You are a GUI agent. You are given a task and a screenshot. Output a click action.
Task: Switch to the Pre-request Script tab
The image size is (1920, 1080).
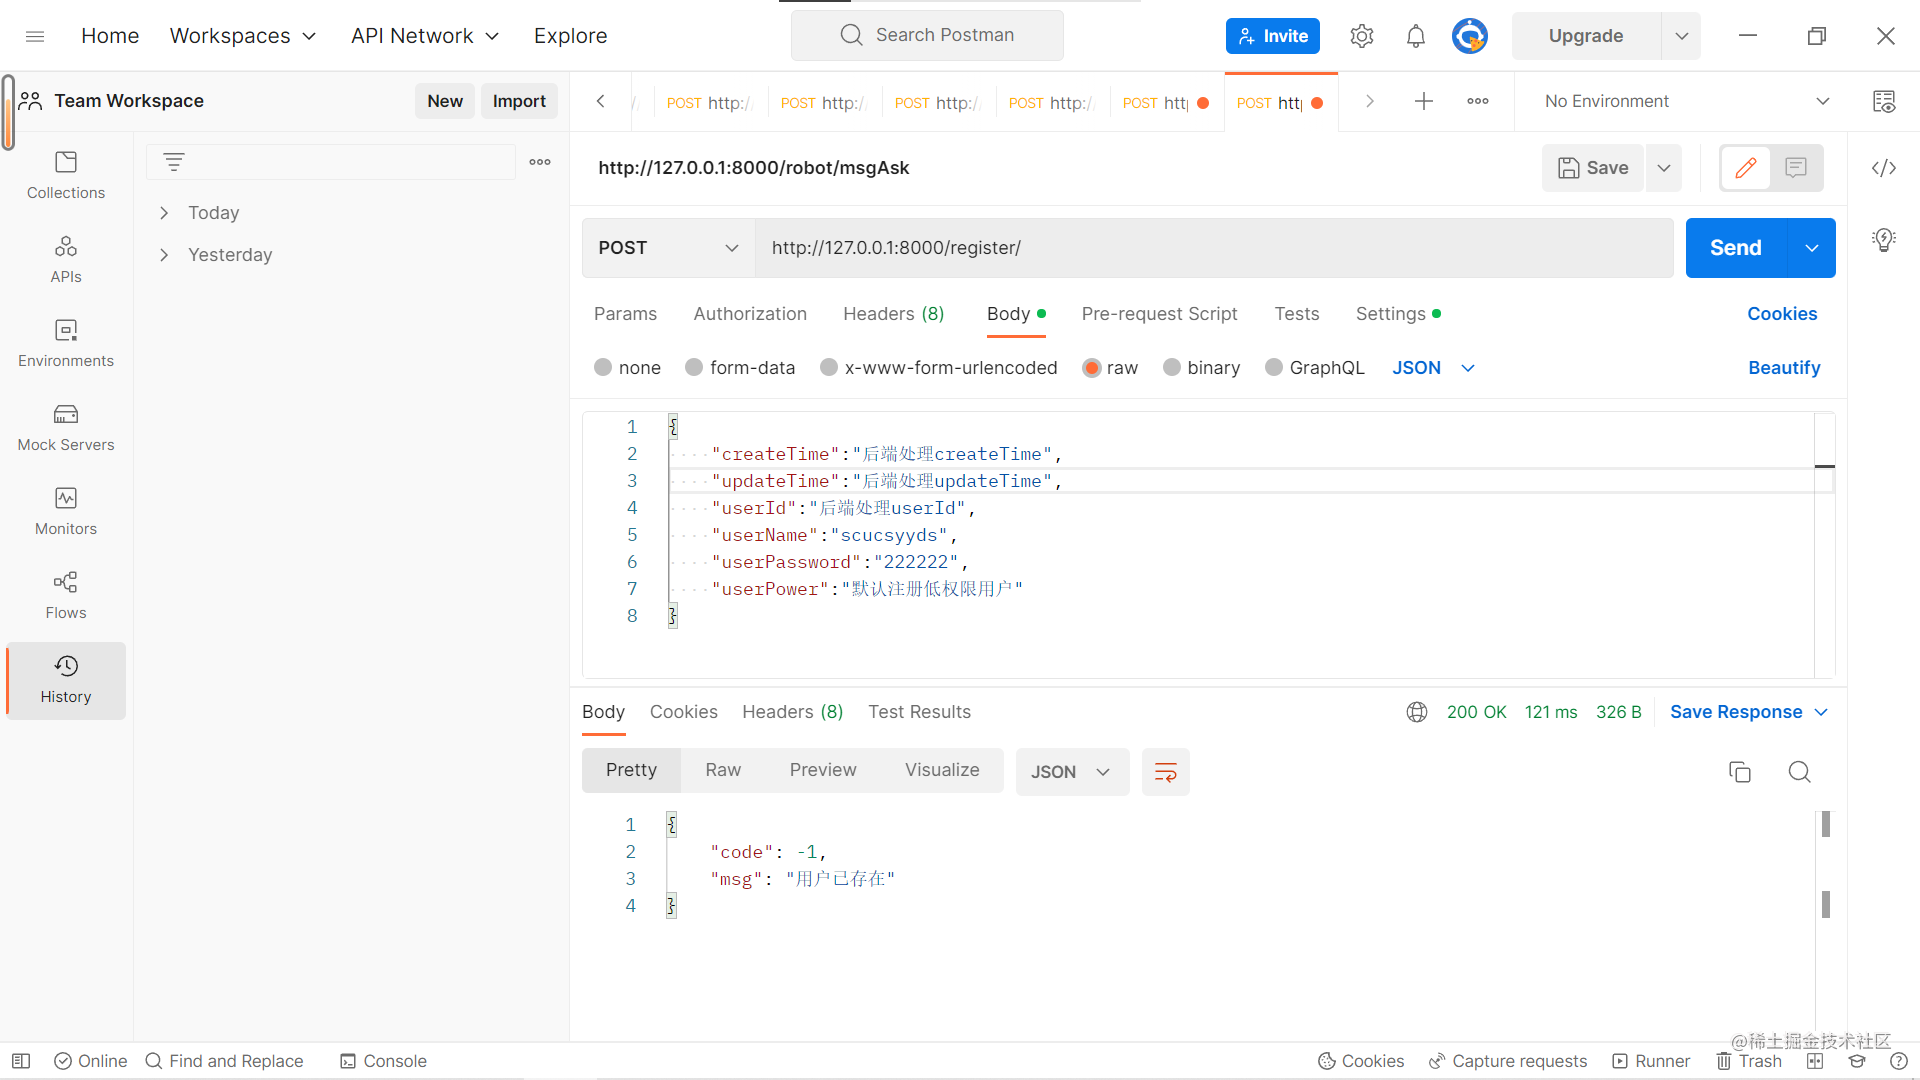[1159, 314]
